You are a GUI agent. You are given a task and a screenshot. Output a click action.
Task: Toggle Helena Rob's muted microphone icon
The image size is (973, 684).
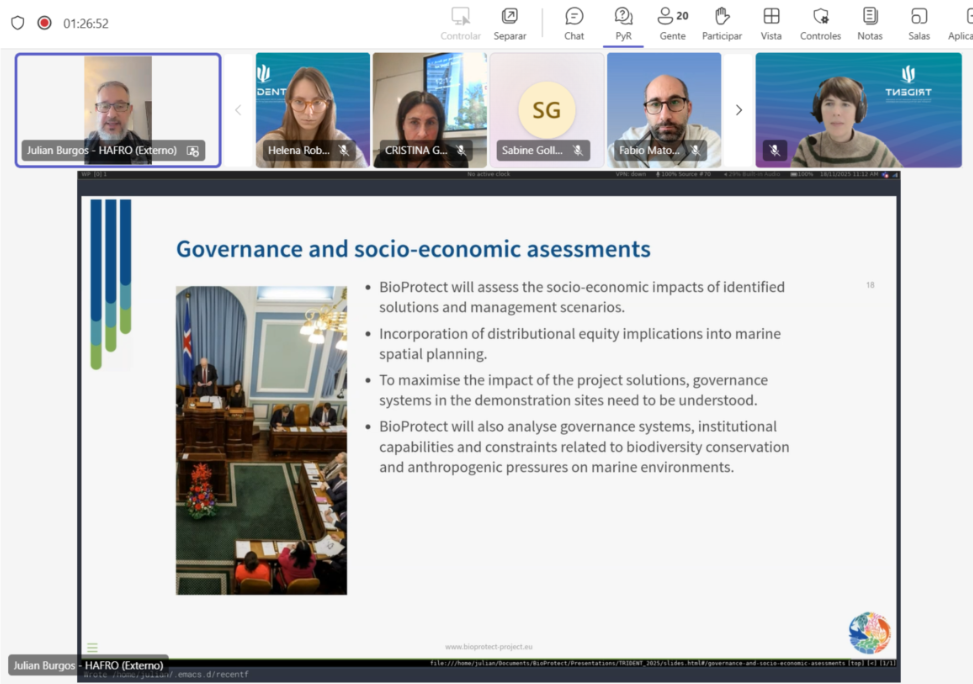[344, 151]
